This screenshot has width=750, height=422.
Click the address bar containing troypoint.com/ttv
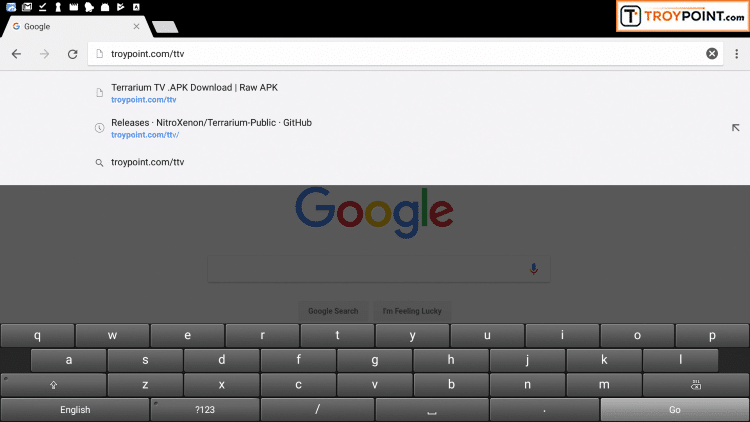[x=404, y=54]
